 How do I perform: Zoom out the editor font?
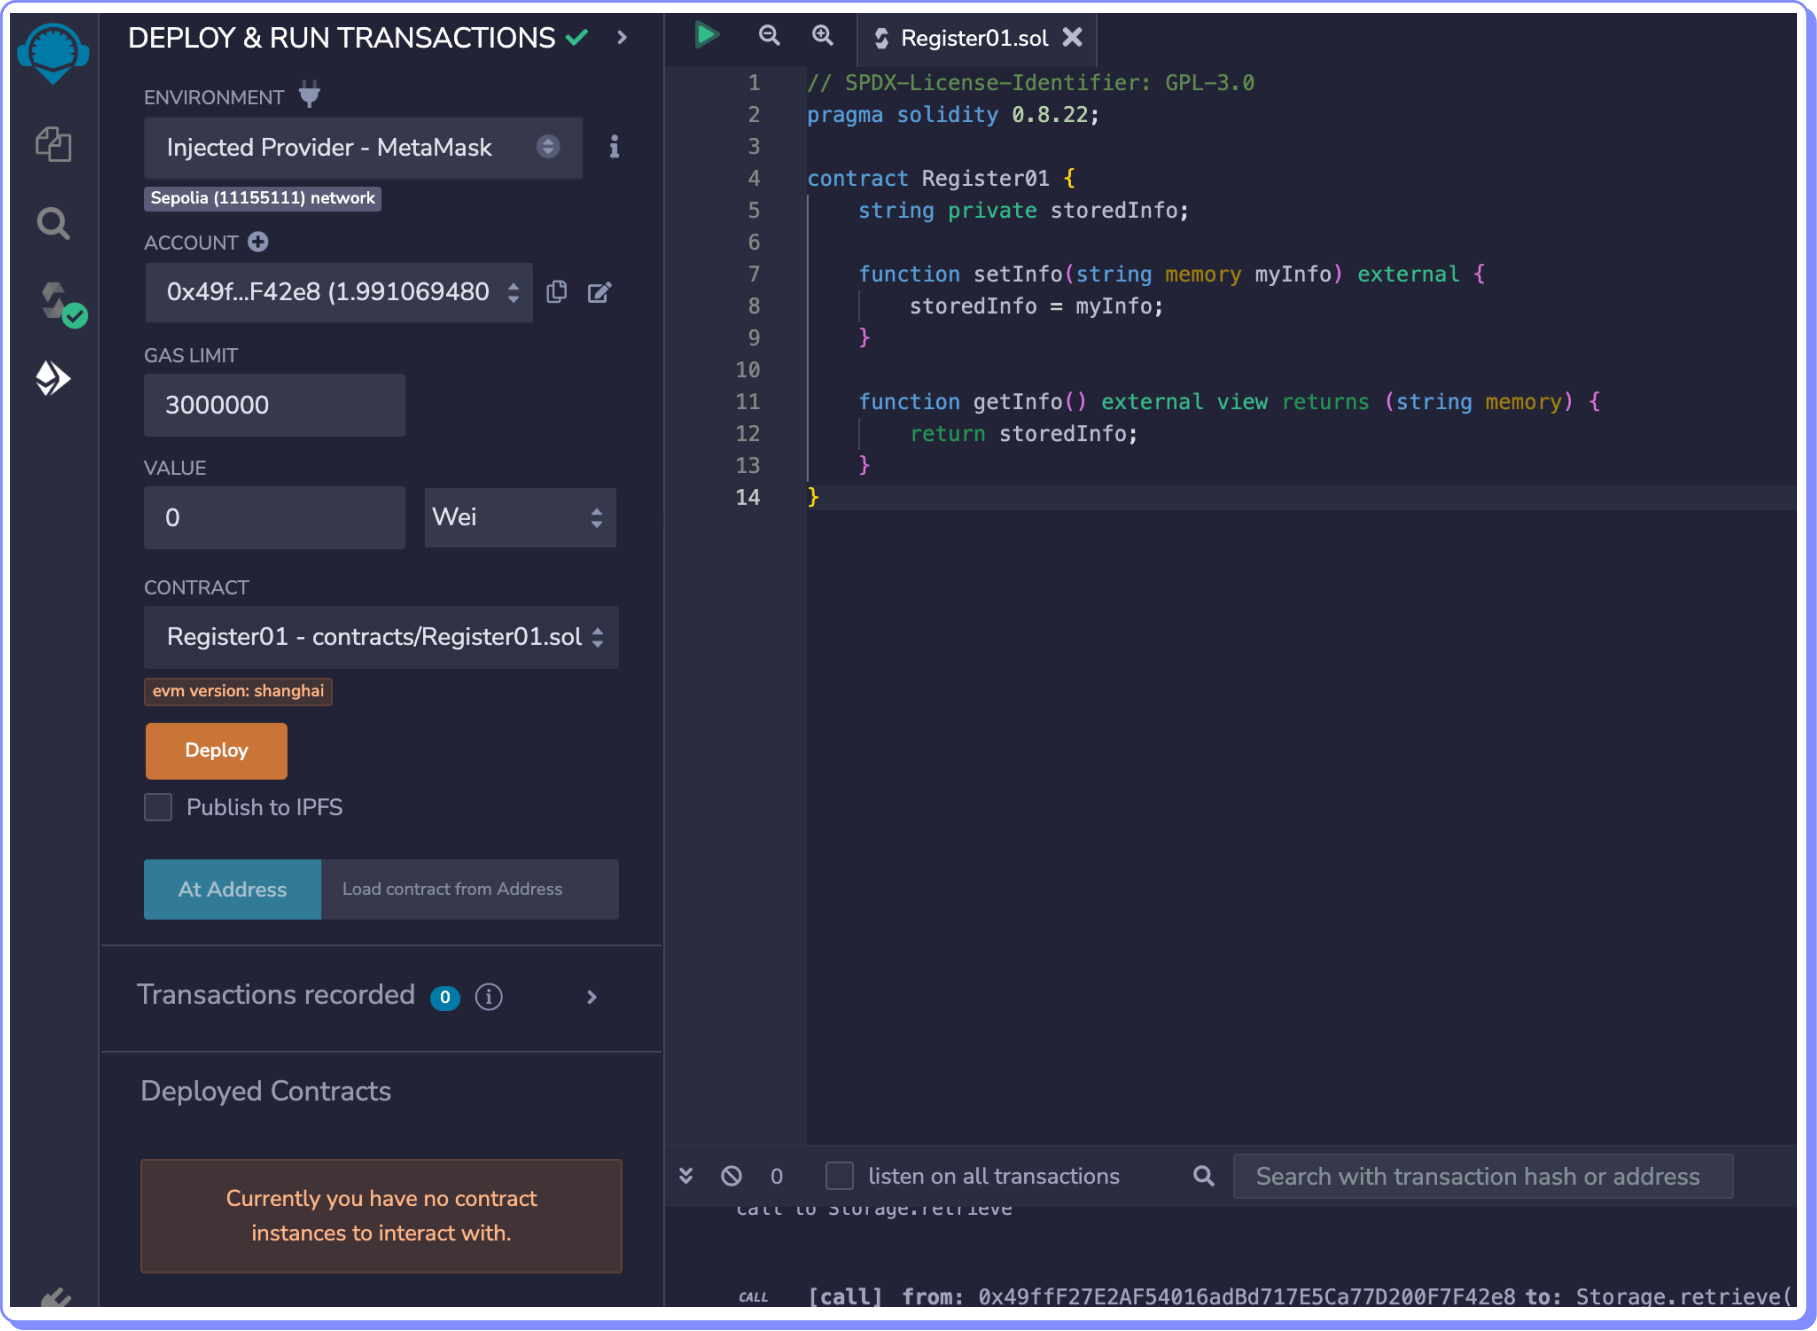(768, 36)
